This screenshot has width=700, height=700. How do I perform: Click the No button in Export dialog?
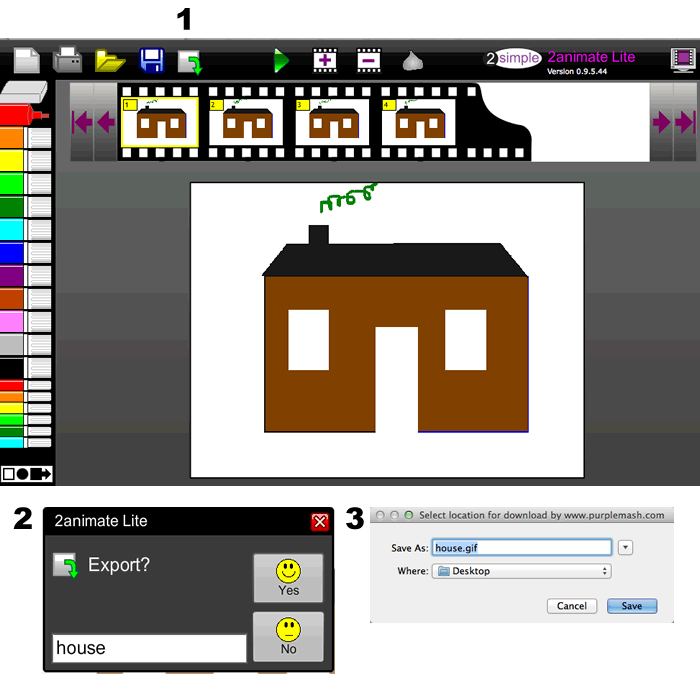tap(288, 637)
